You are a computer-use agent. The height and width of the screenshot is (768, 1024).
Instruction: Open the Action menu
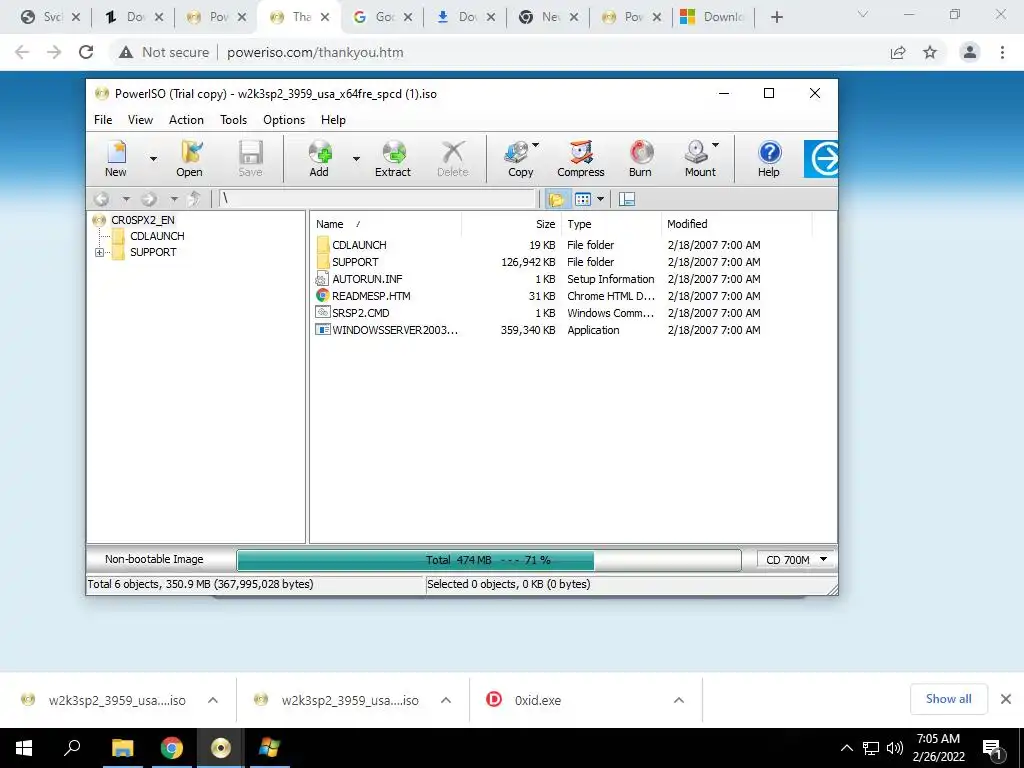pos(186,120)
